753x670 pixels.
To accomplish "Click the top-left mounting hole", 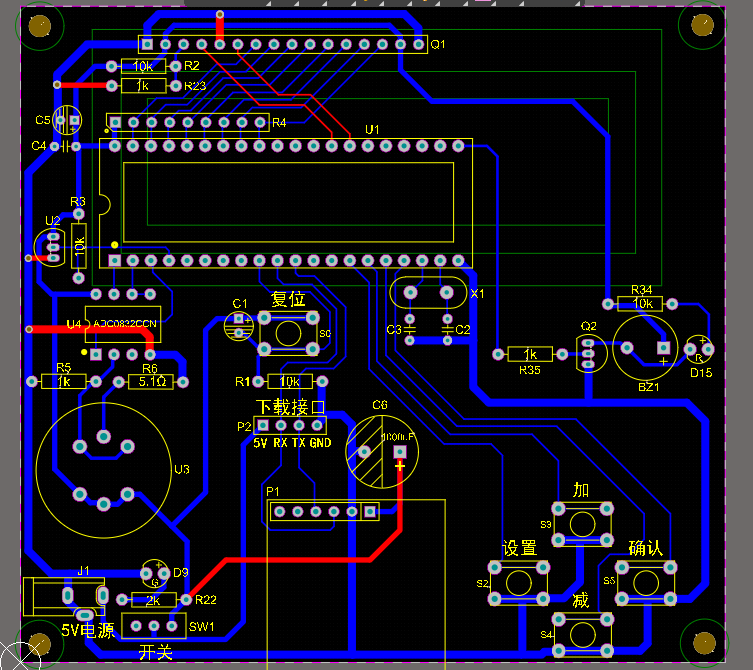I will (x=40, y=26).
